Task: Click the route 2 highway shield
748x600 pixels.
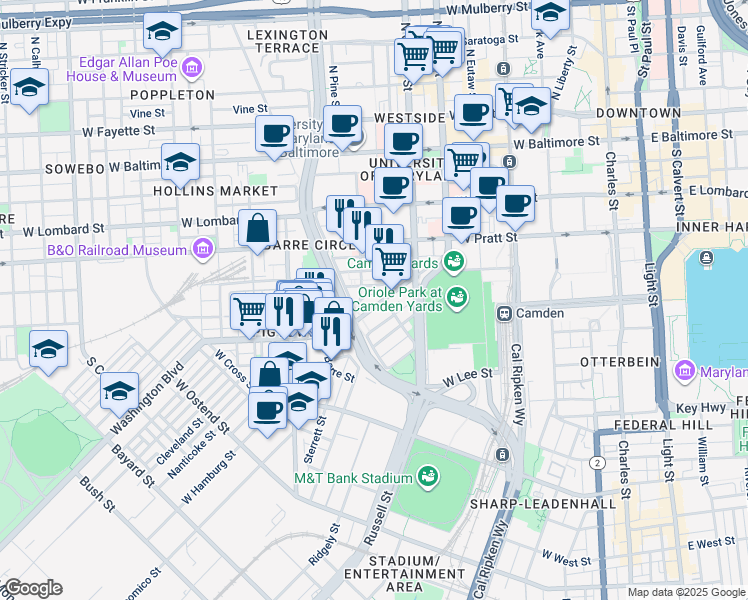Action: 597,463
